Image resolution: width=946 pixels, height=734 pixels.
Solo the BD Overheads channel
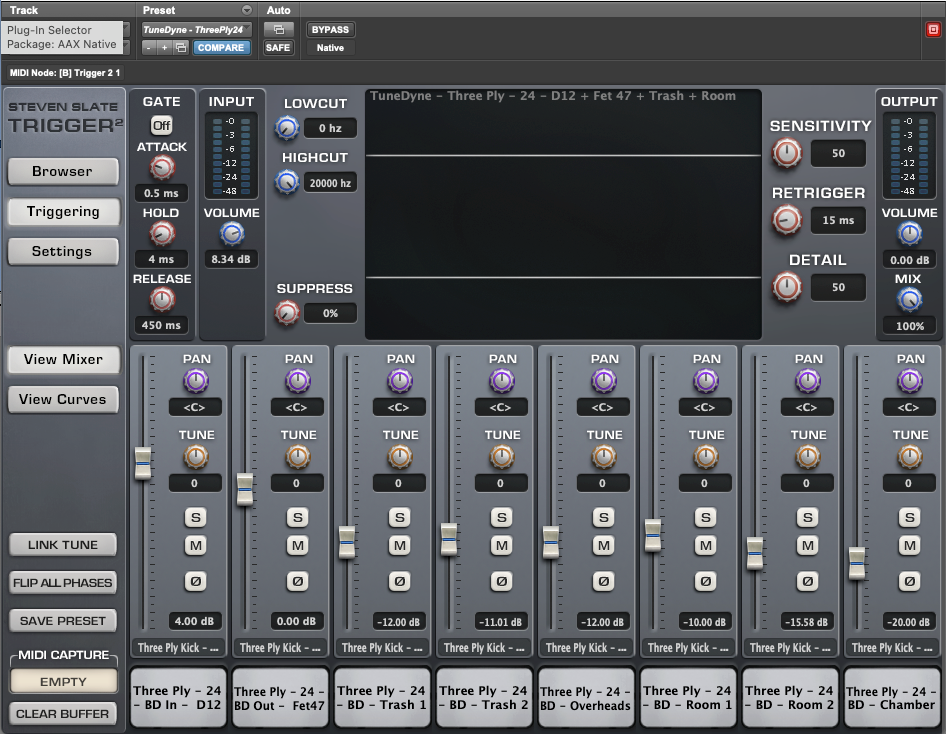click(604, 518)
